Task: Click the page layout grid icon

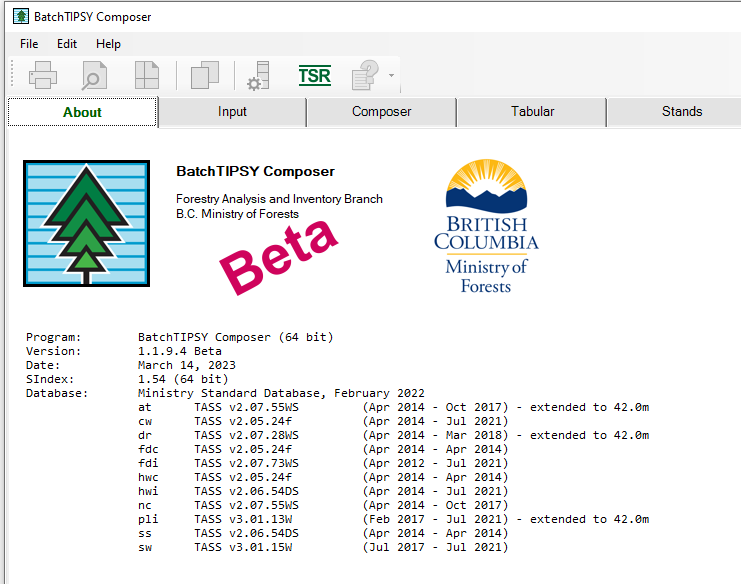Action: pyautogui.click(x=147, y=75)
